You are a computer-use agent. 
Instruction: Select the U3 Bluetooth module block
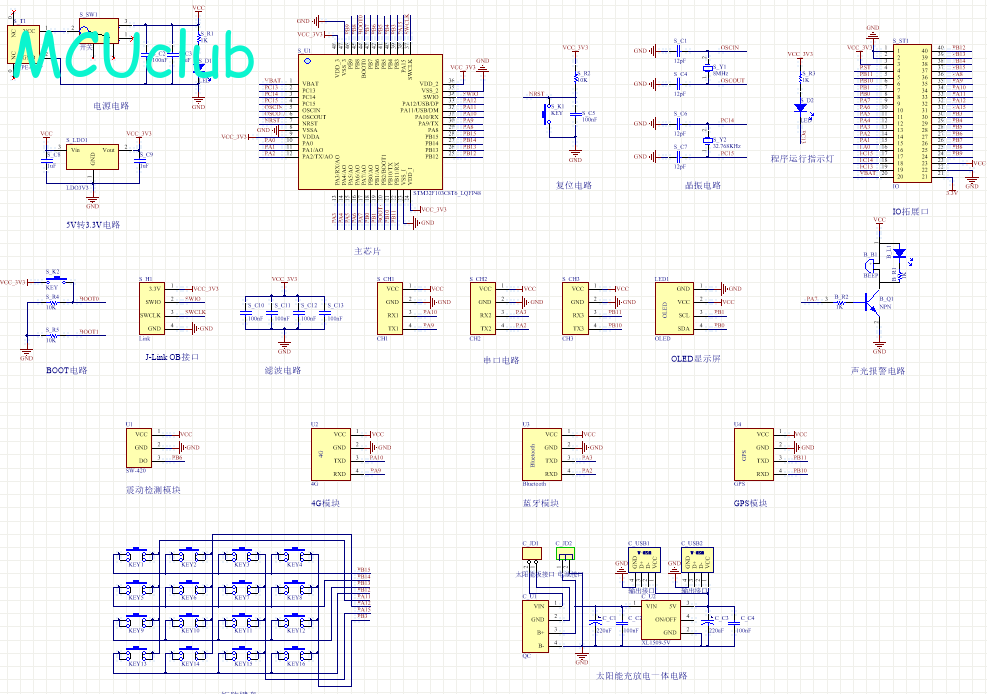pos(542,454)
